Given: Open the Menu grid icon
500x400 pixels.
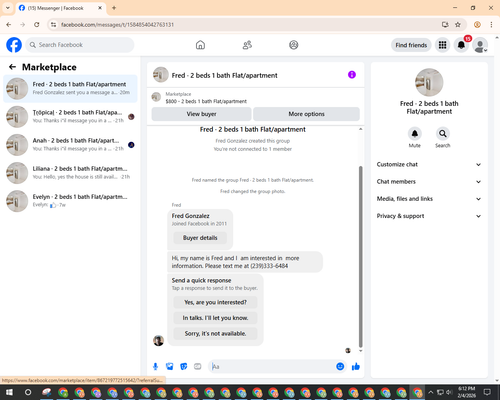Looking at the screenshot, I should [x=442, y=45].
